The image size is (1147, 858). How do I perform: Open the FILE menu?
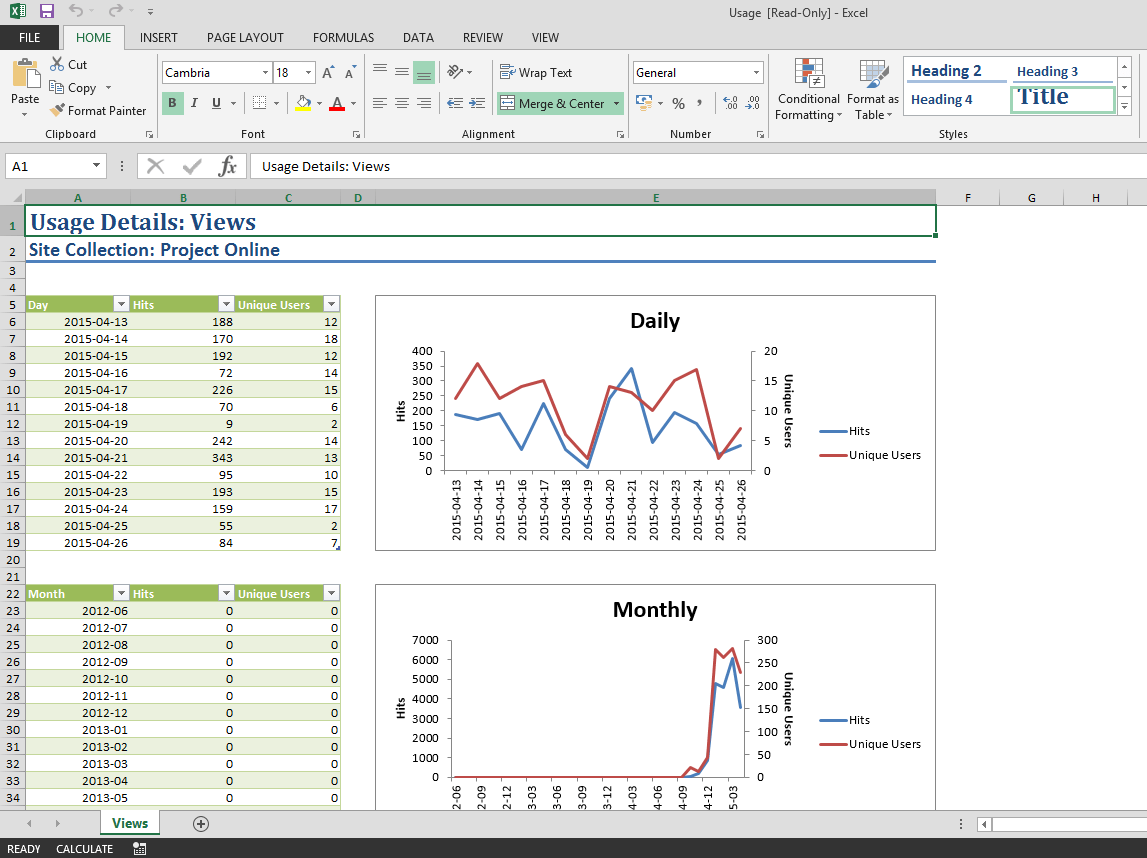[x=30, y=37]
